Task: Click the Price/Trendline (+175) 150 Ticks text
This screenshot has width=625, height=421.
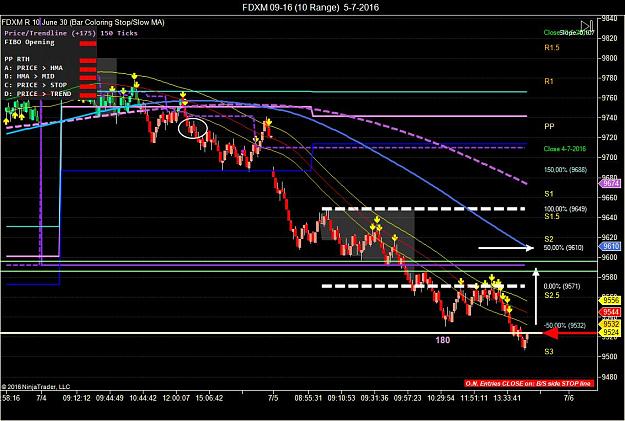Action: (71, 33)
